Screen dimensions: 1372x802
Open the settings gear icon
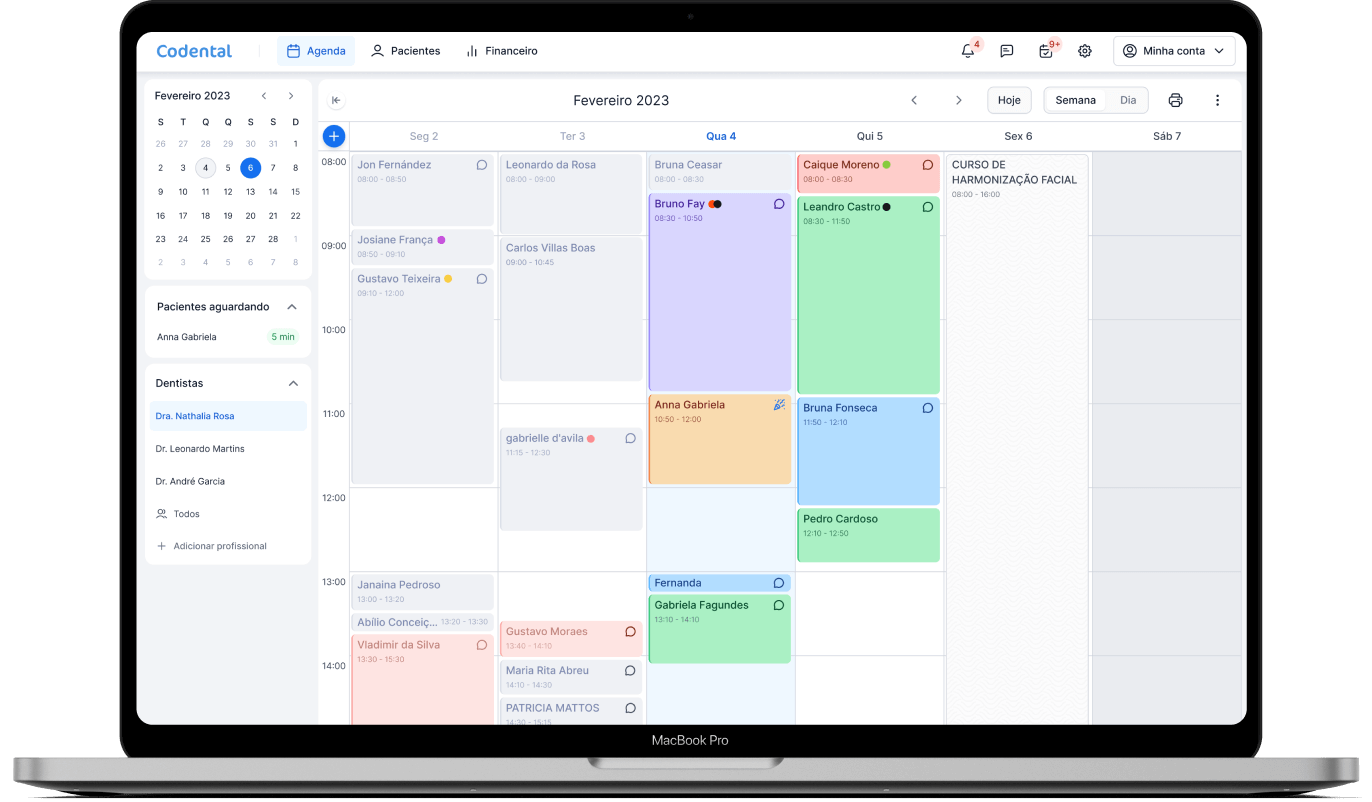[1085, 51]
